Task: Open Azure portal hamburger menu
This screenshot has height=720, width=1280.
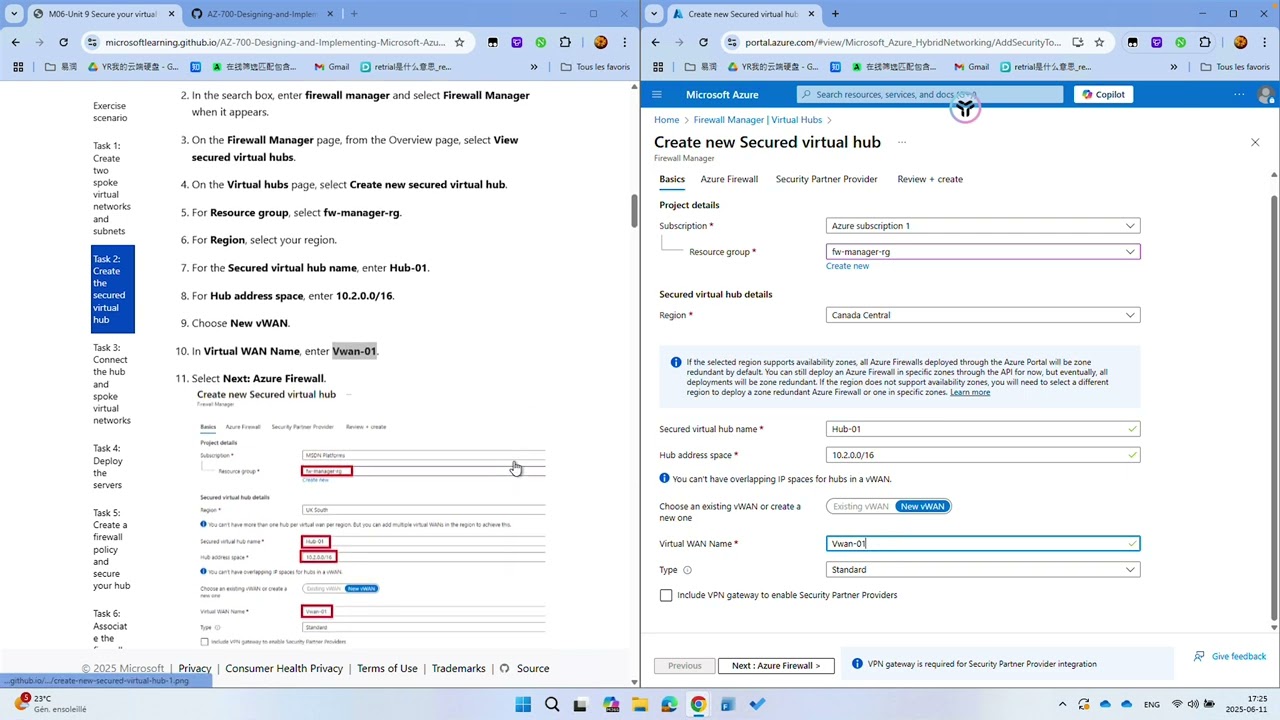Action: (657, 94)
